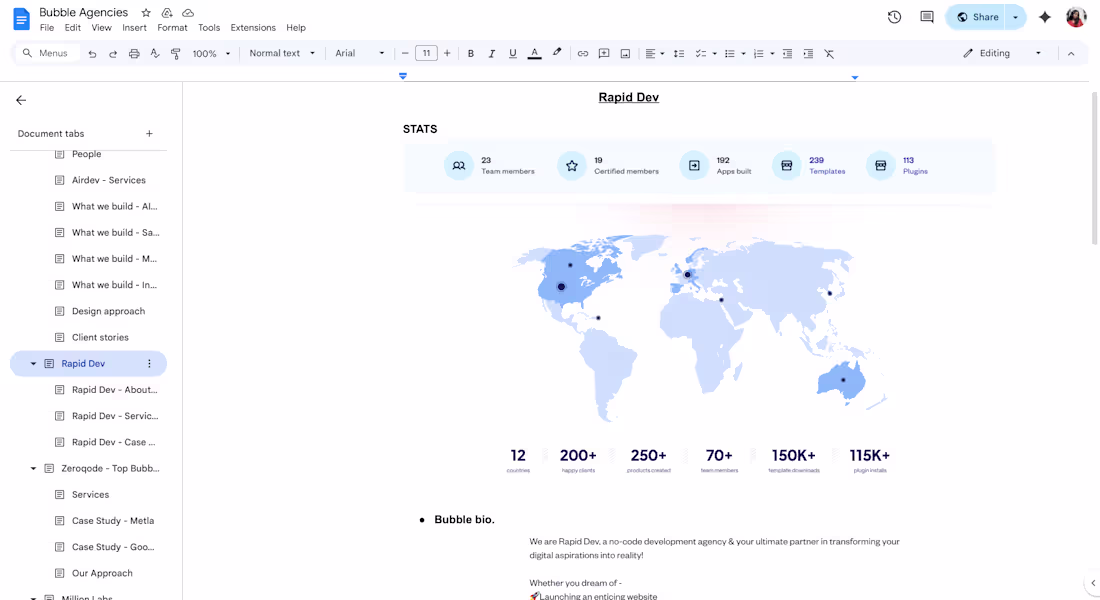Star the Bubble Agencies document

click(146, 13)
